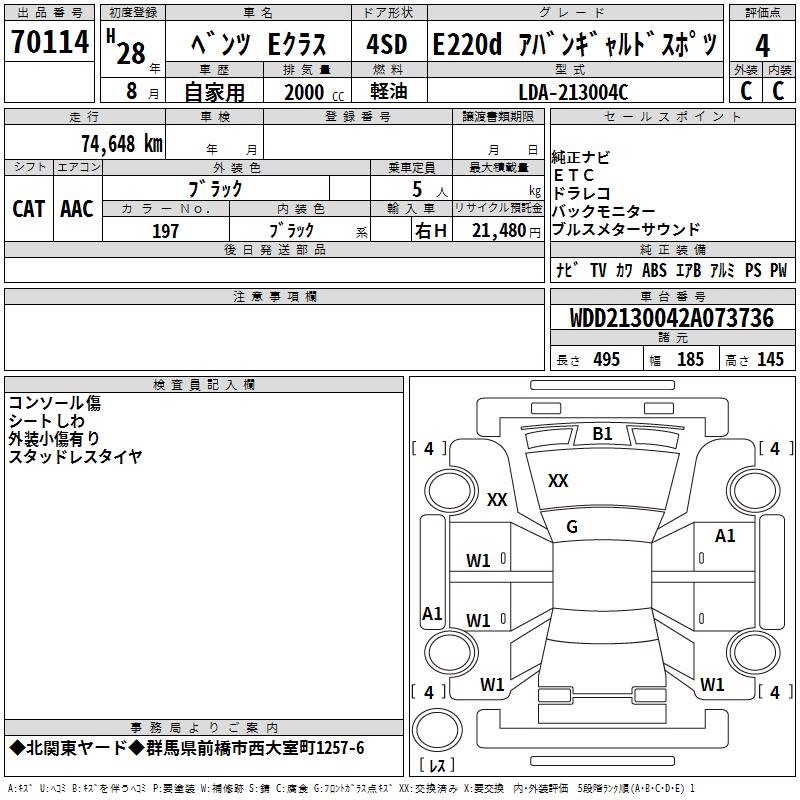Select the first registration year H28

(x=126, y=48)
